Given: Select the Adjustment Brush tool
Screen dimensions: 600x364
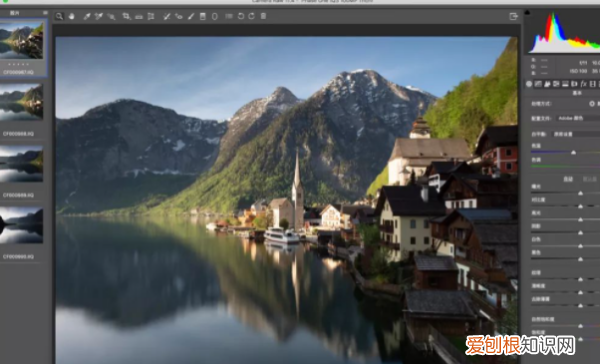Looking at the screenshot, I should click(191, 16).
